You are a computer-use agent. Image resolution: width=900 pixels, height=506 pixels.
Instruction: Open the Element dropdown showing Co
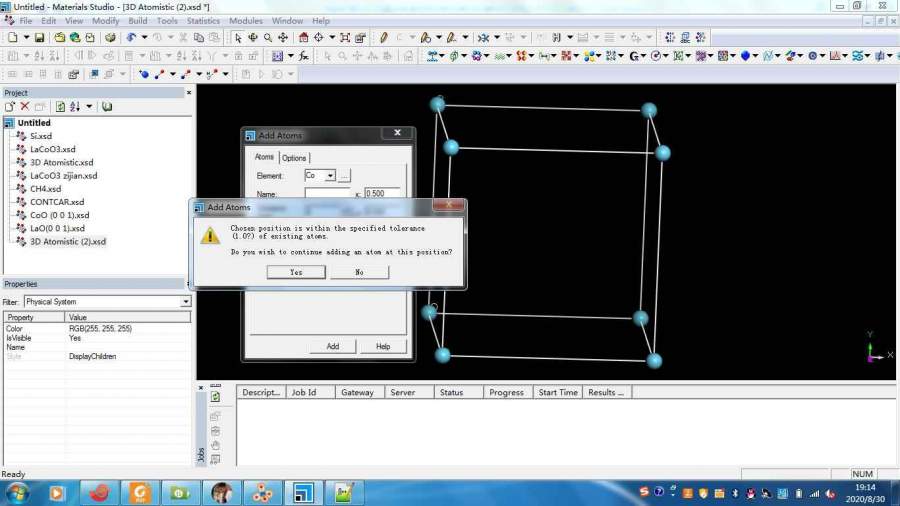330,176
